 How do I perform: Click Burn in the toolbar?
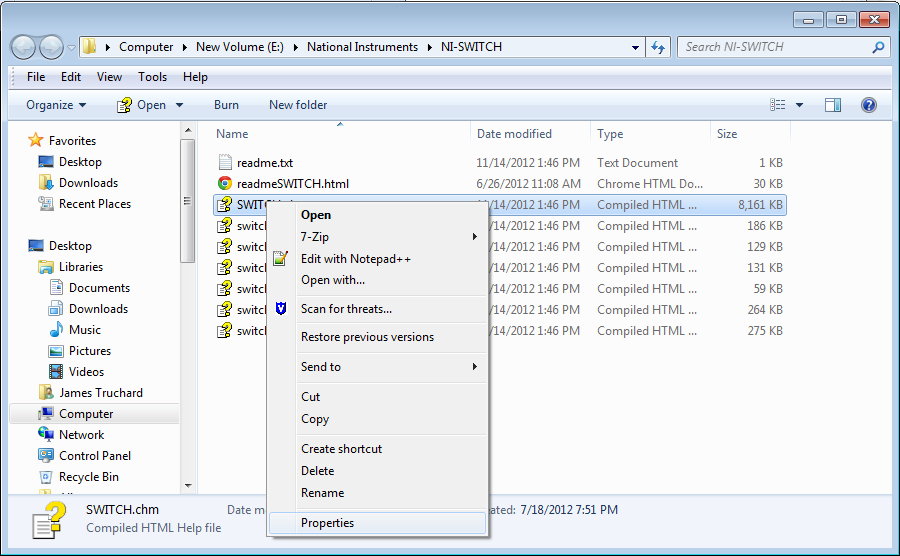[226, 105]
